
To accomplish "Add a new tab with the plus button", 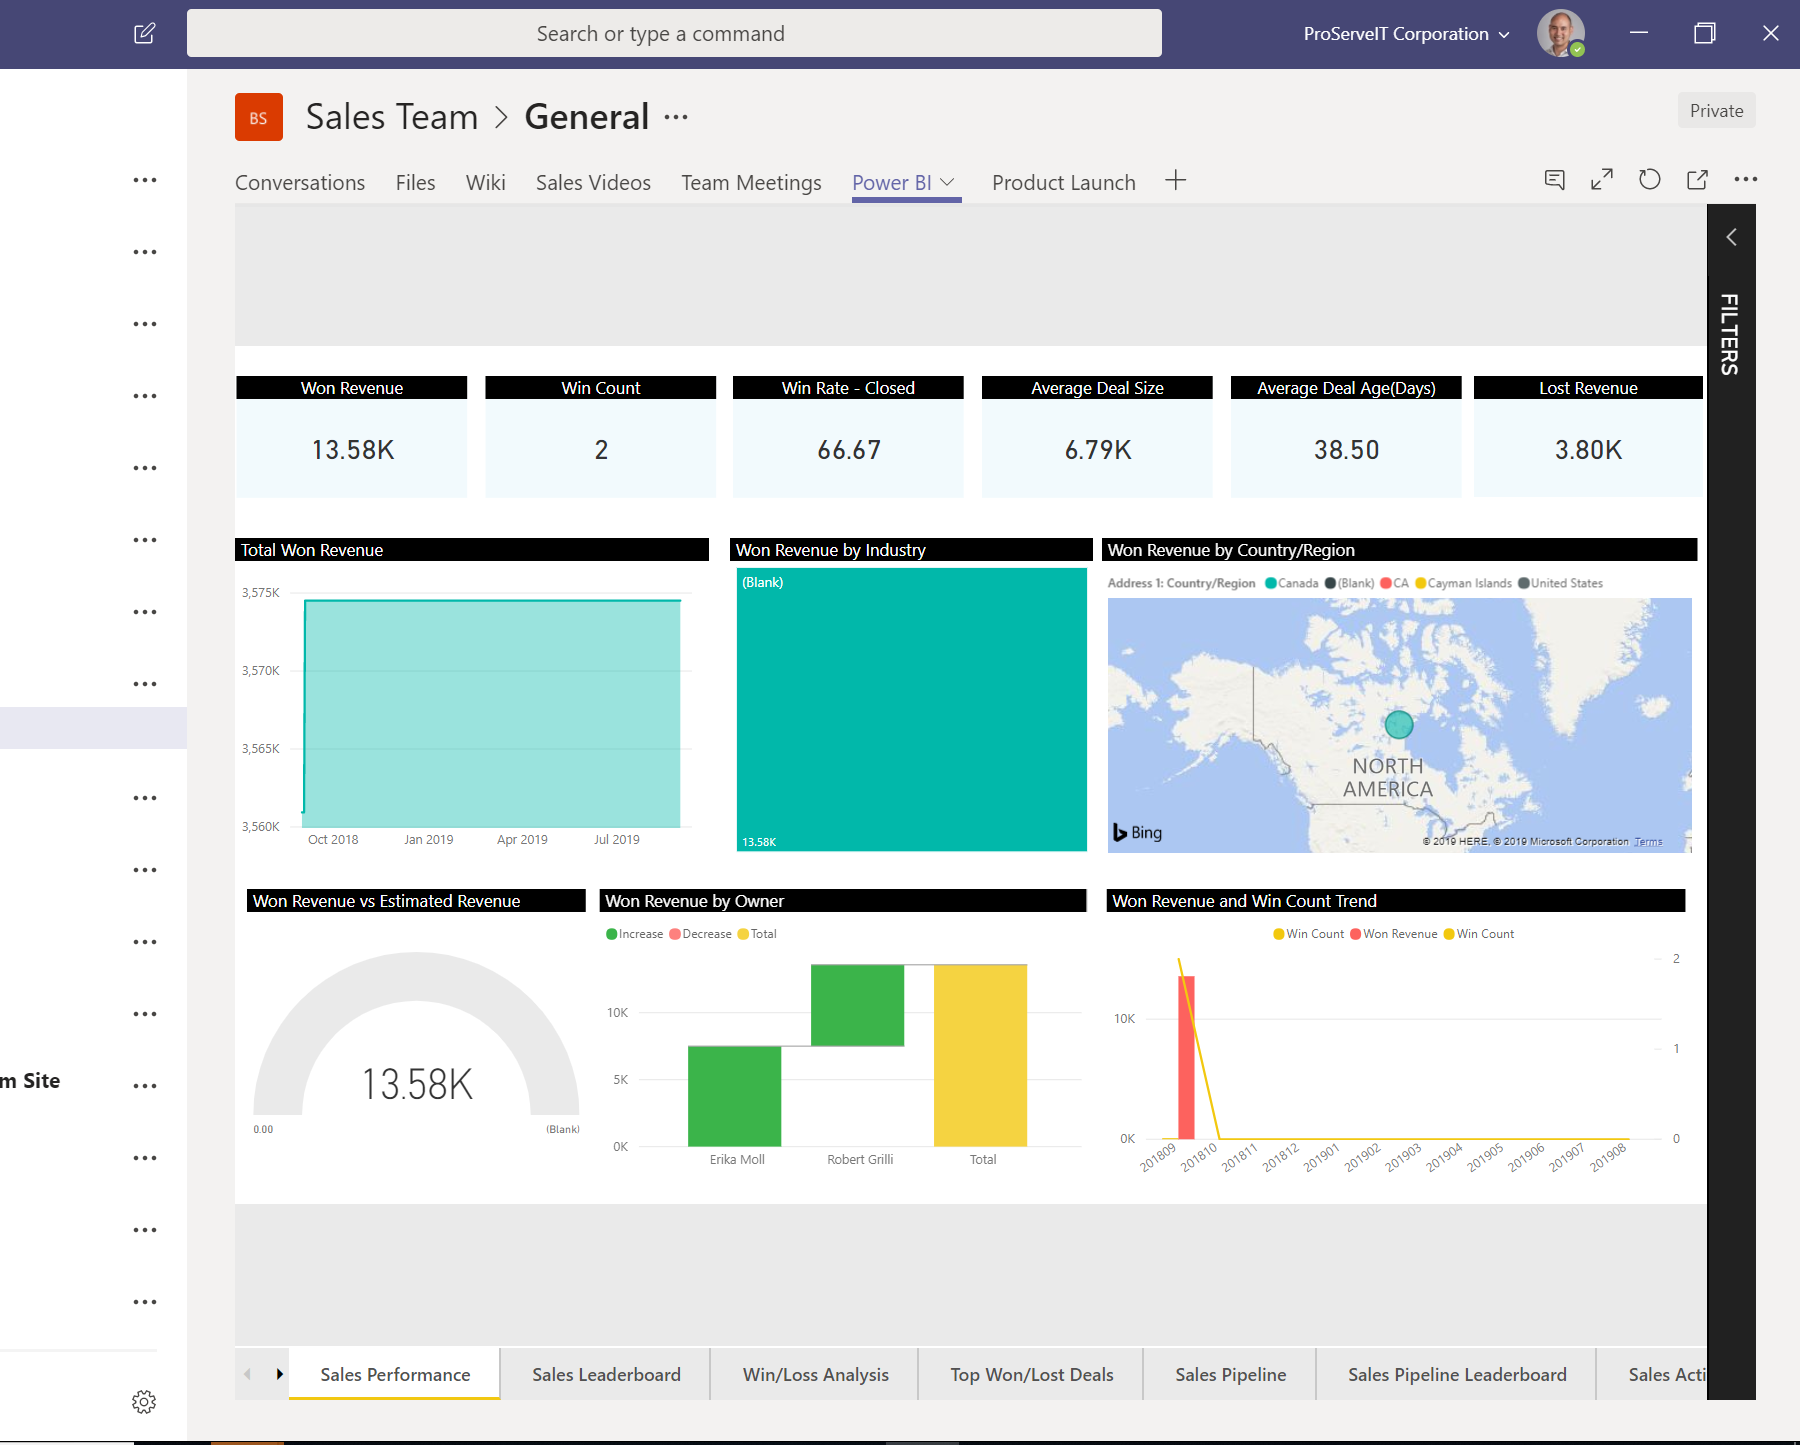I will coord(1175,181).
